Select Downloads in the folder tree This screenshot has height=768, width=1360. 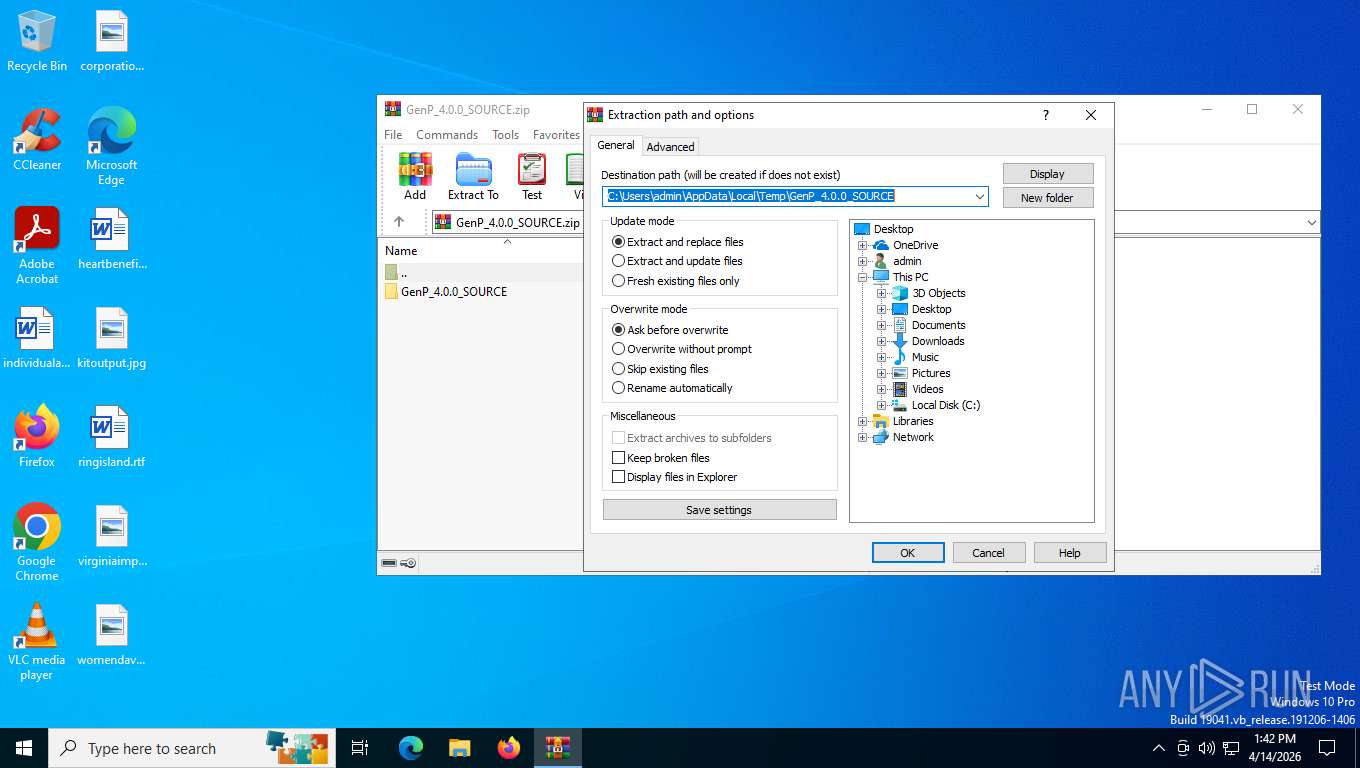[x=938, y=341]
